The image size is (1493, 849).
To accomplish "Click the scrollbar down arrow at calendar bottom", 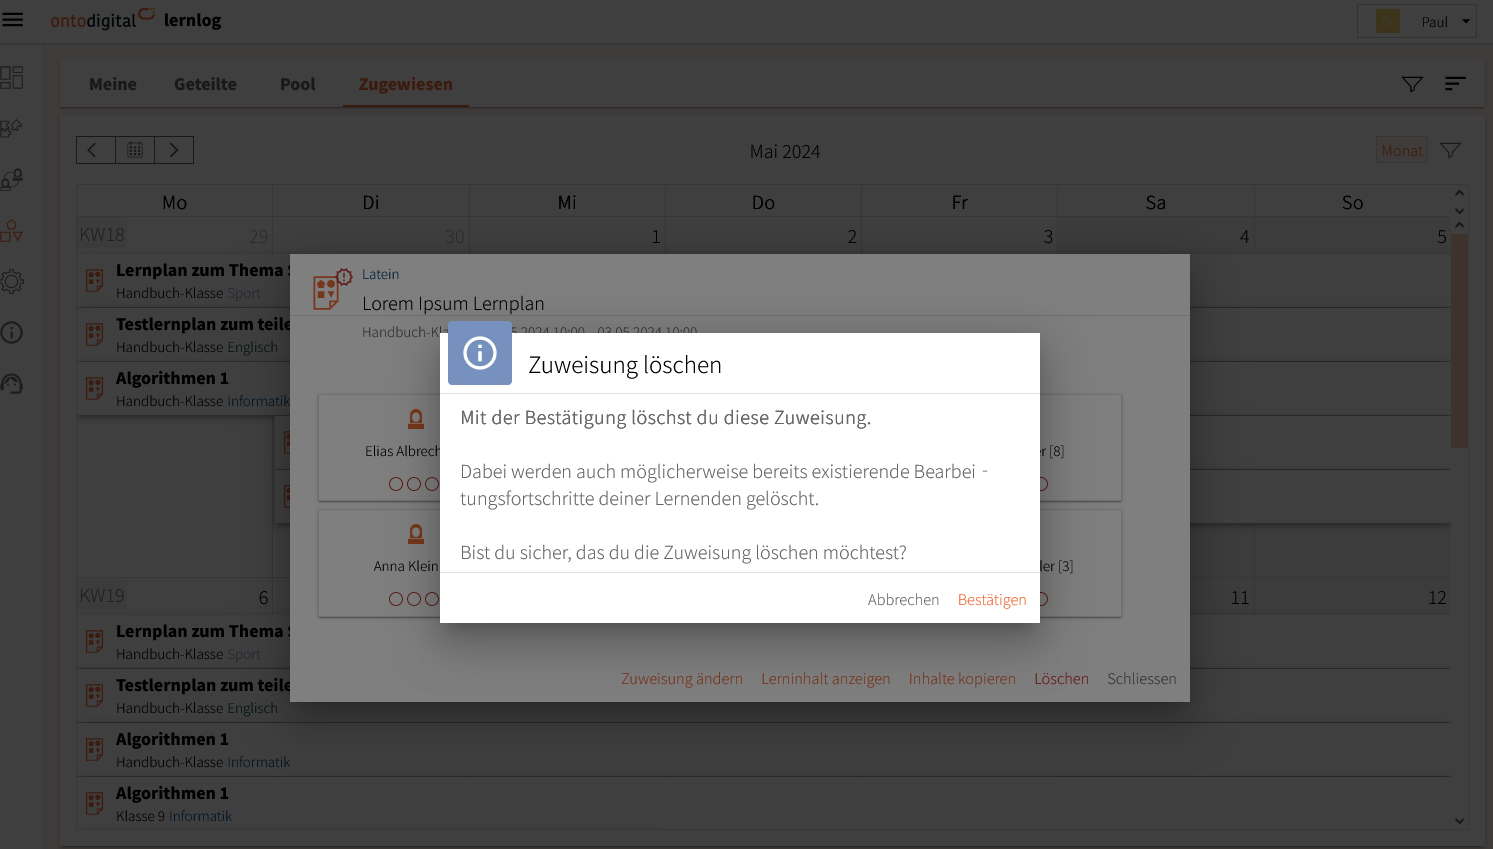I will tap(1459, 821).
